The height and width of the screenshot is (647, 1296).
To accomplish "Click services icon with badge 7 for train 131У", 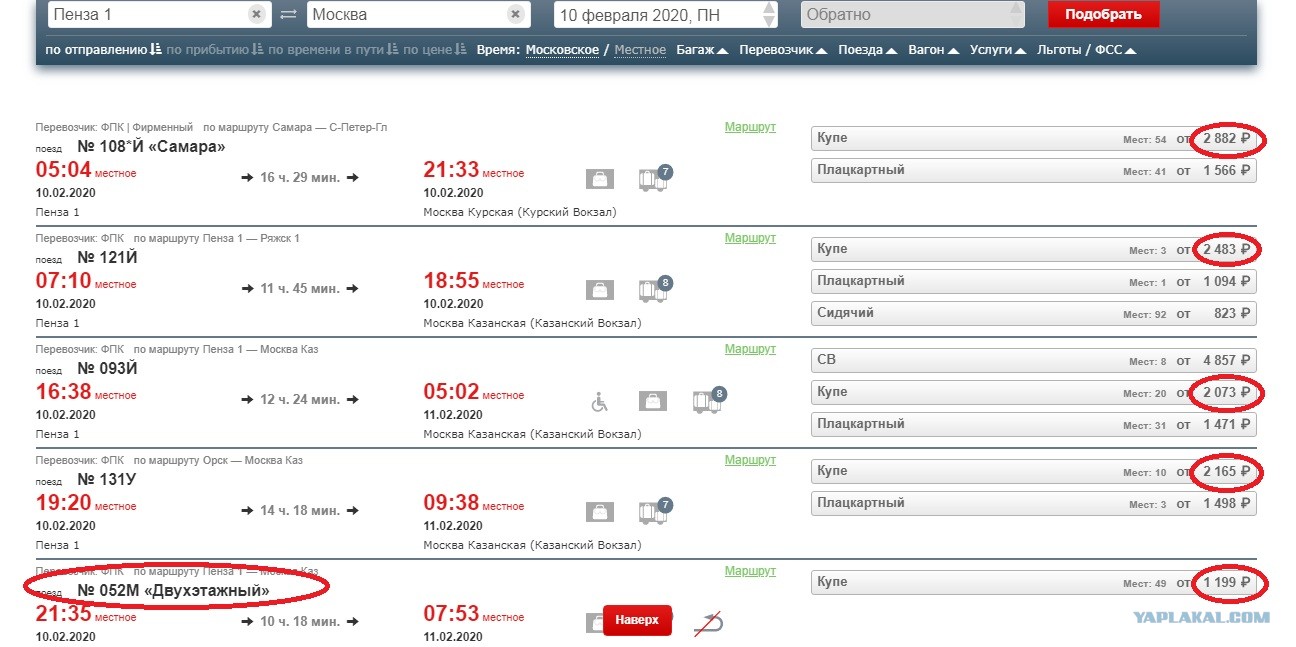I will click(654, 511).
